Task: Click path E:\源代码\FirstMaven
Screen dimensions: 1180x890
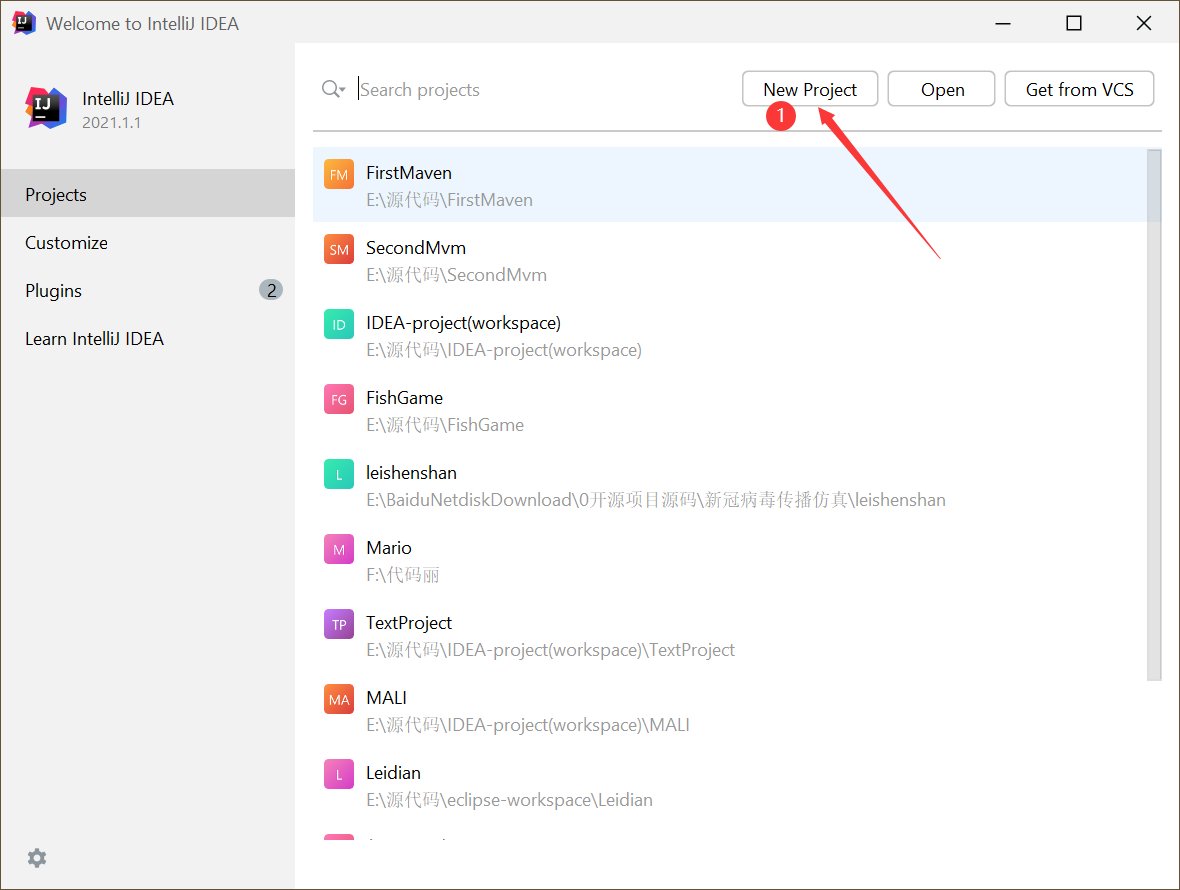Action: tap(449, 200)
